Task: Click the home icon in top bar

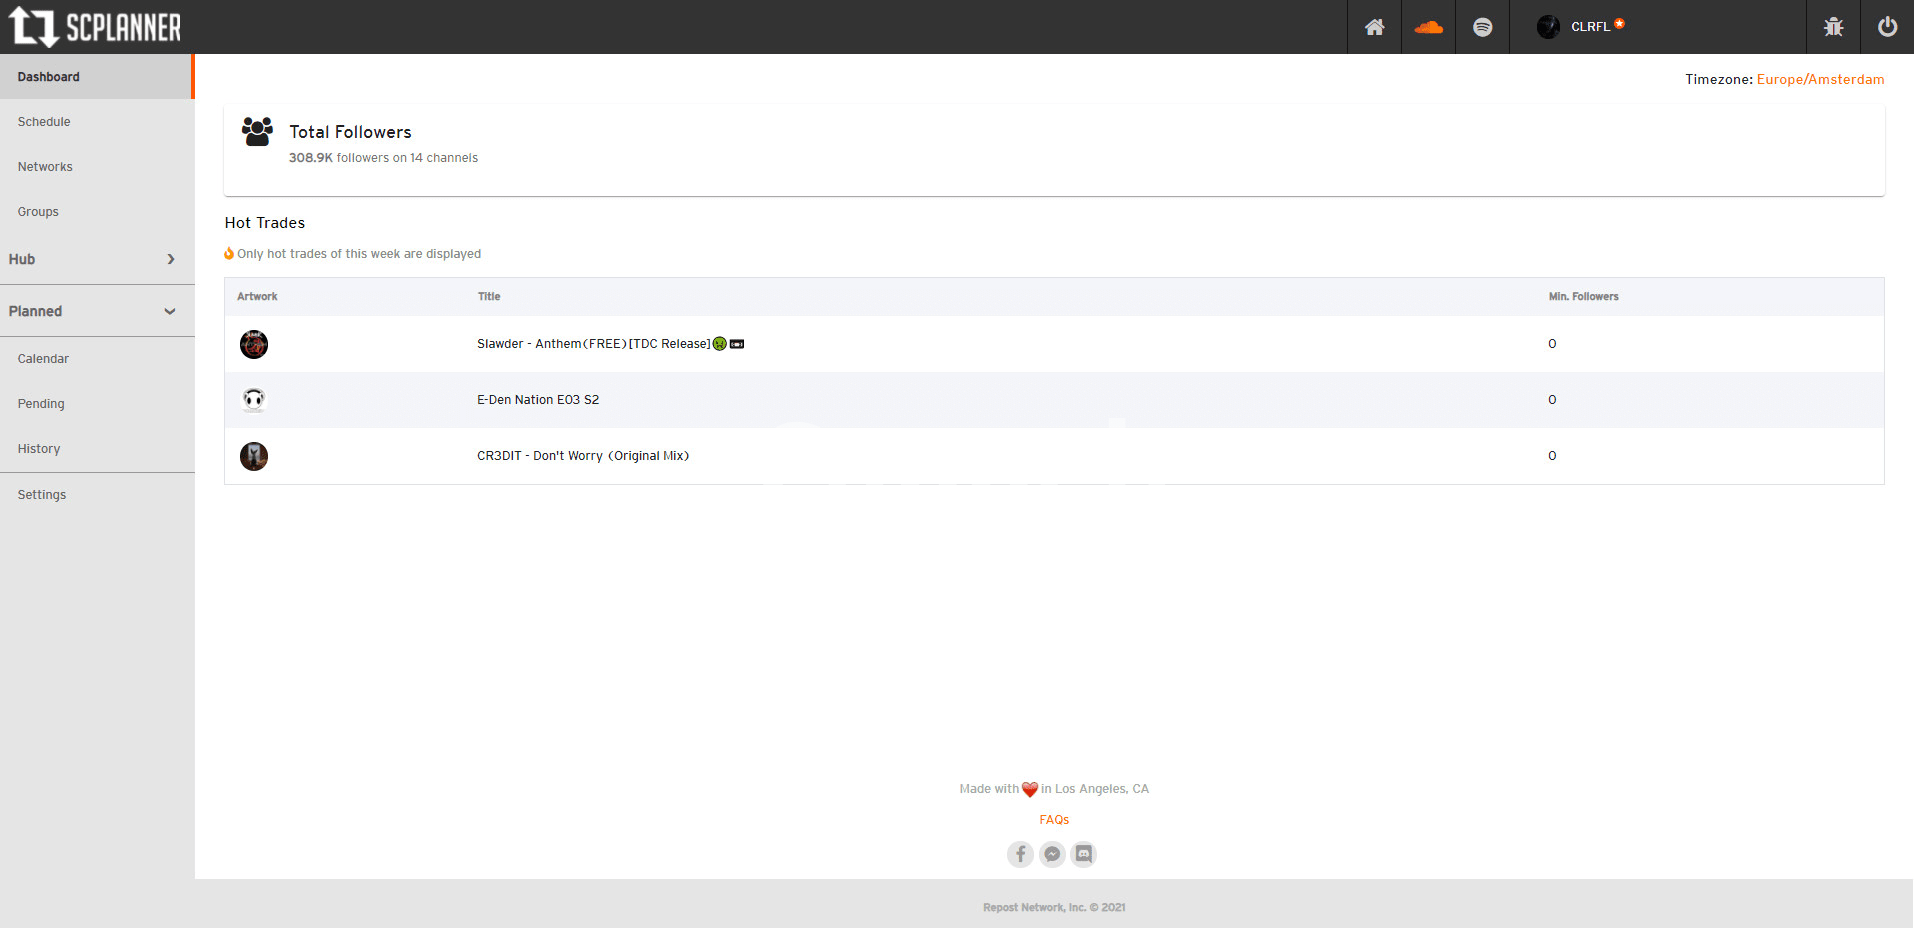Action: coord(1374,27)
